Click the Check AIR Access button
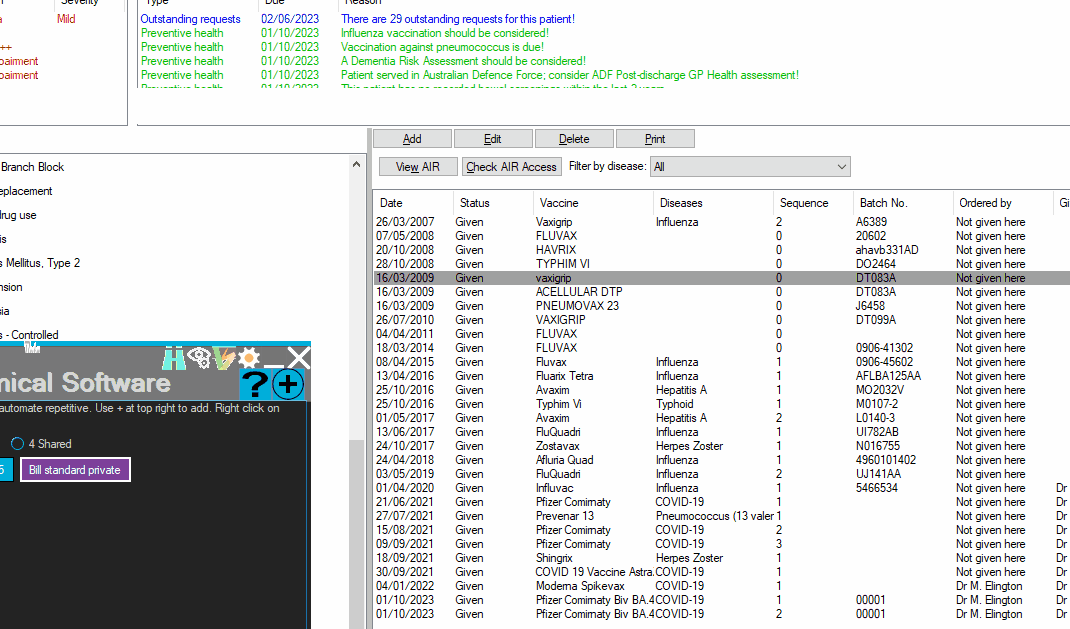Viewport: 1070px width, 629px height. 511,166
